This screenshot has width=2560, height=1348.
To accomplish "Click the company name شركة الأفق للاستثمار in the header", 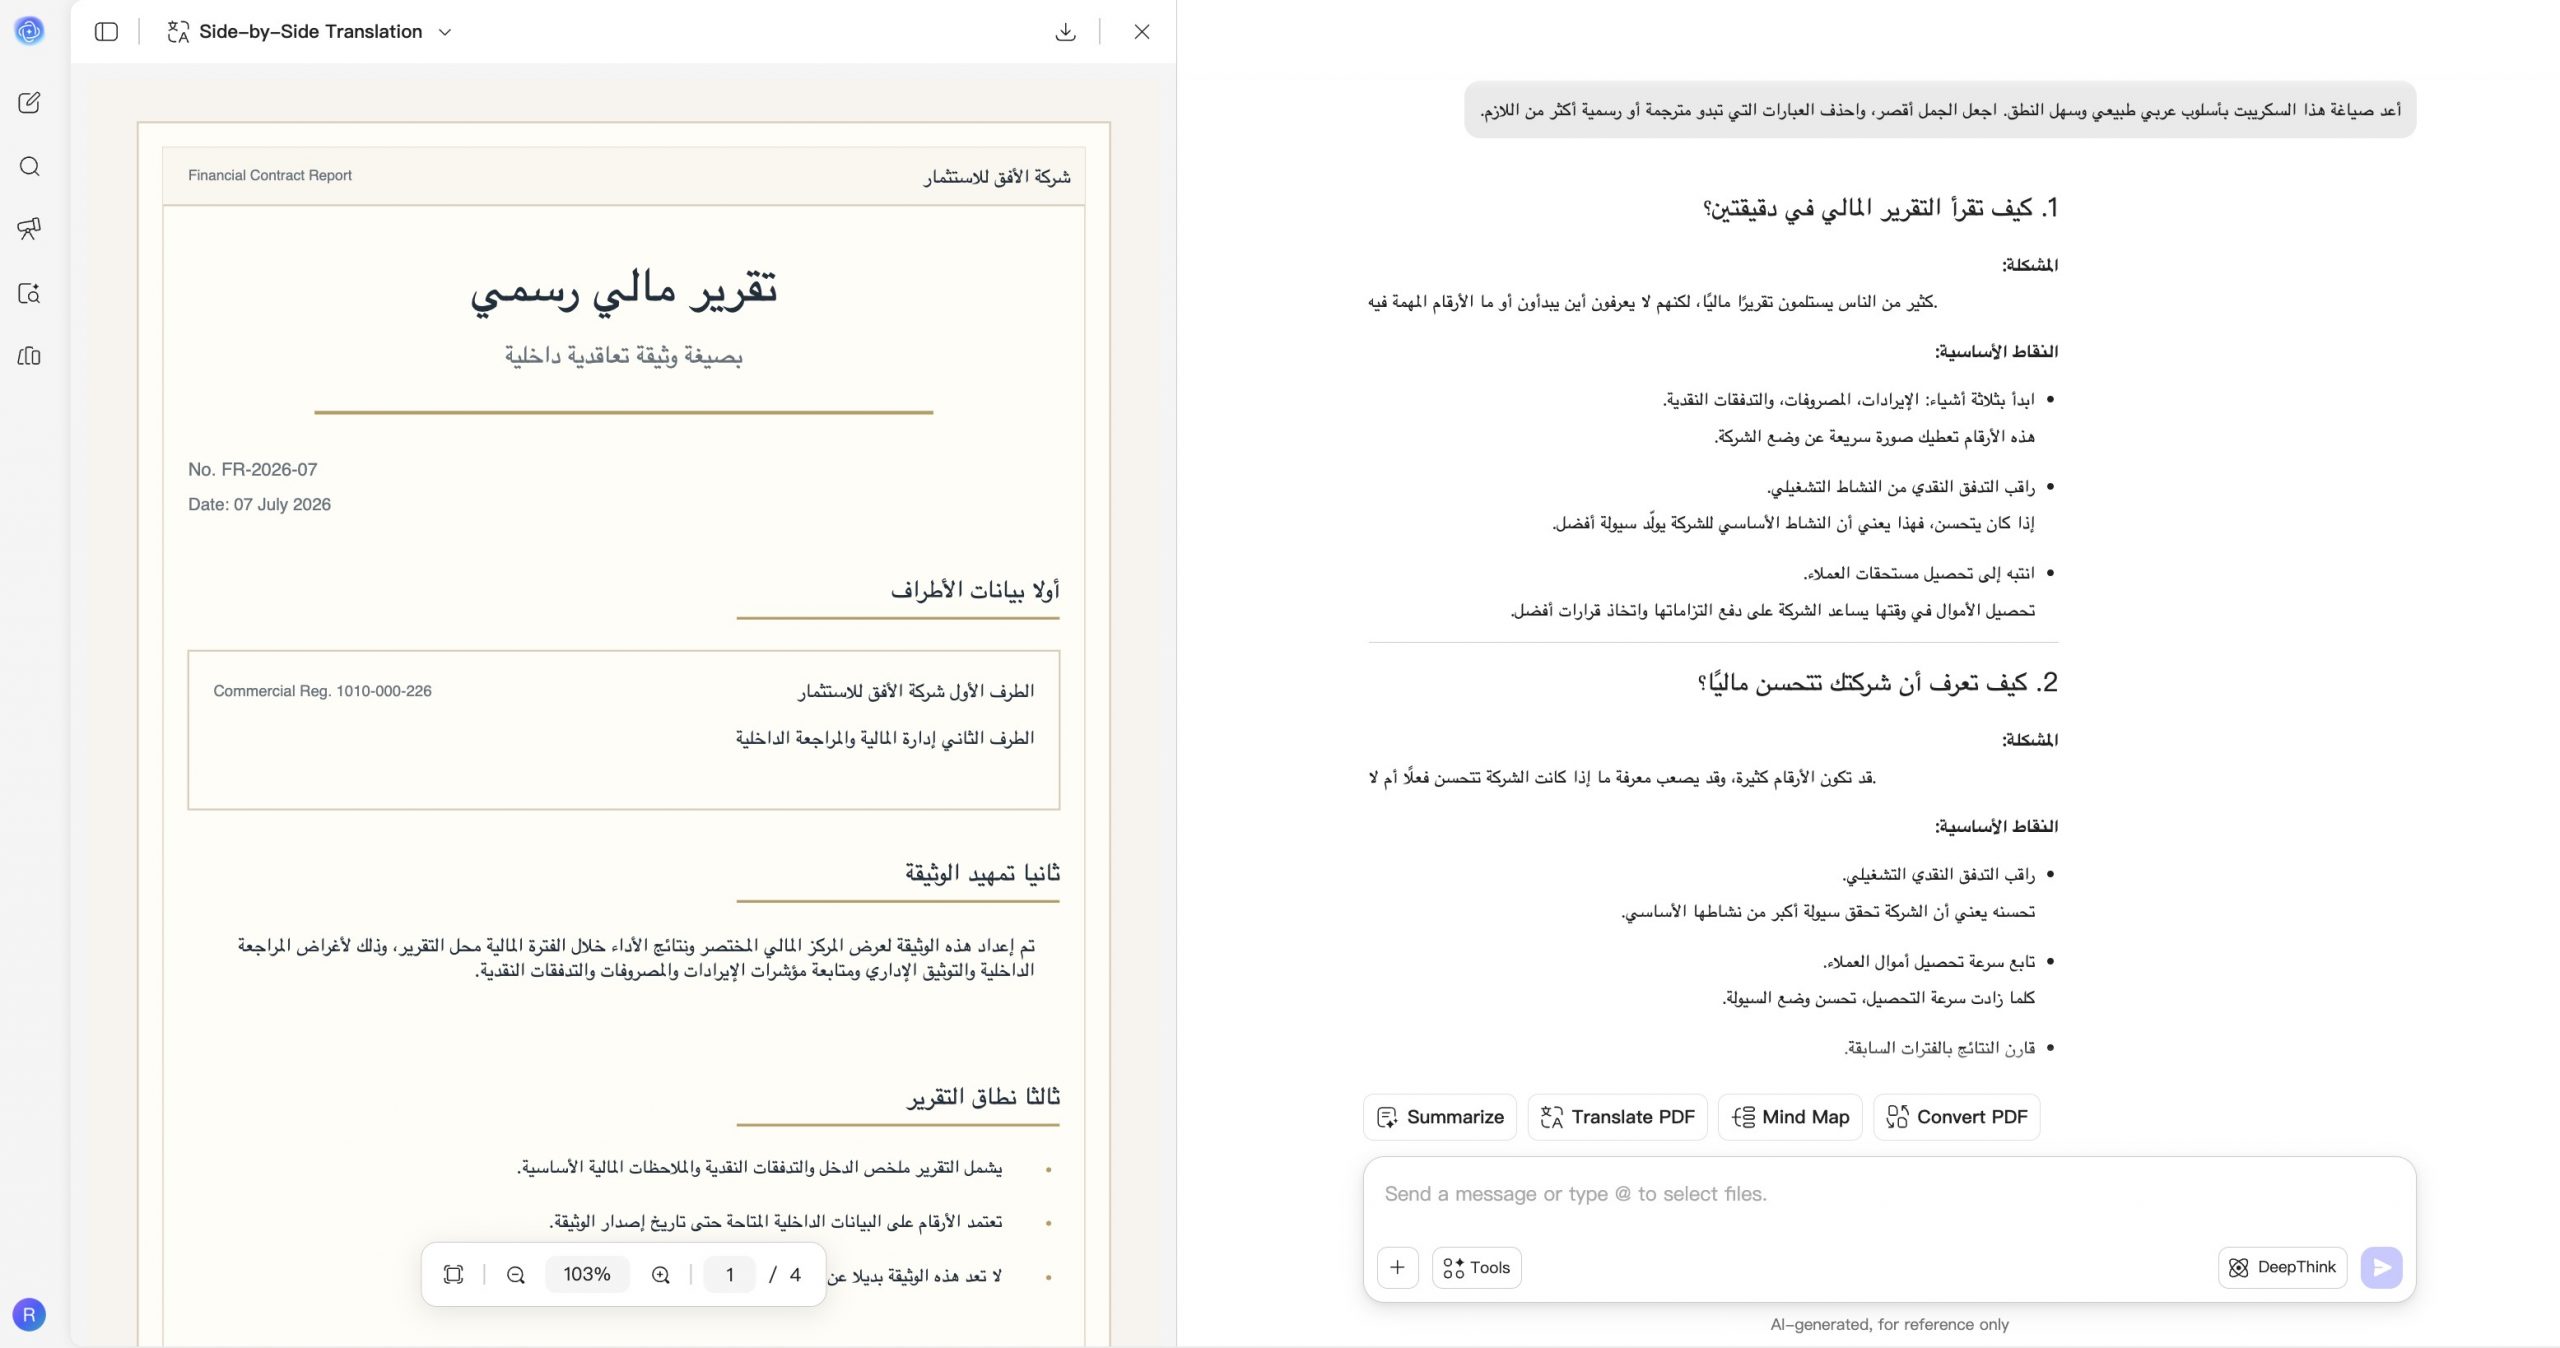I will (997, 177).
